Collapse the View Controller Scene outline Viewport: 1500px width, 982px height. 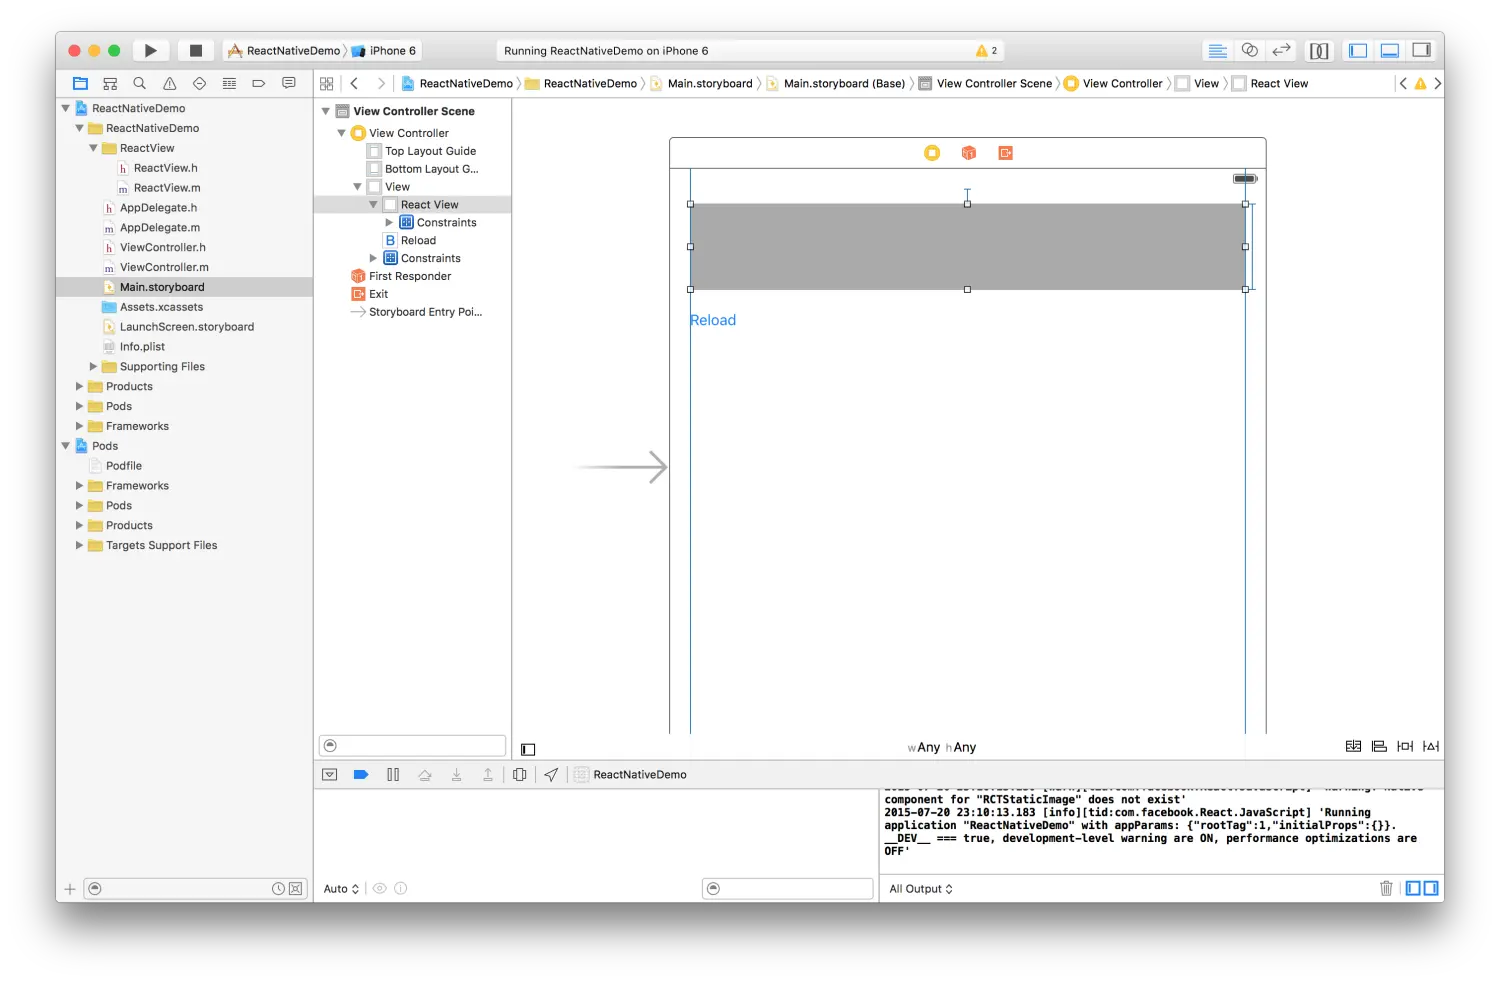[x=326, y=111]
